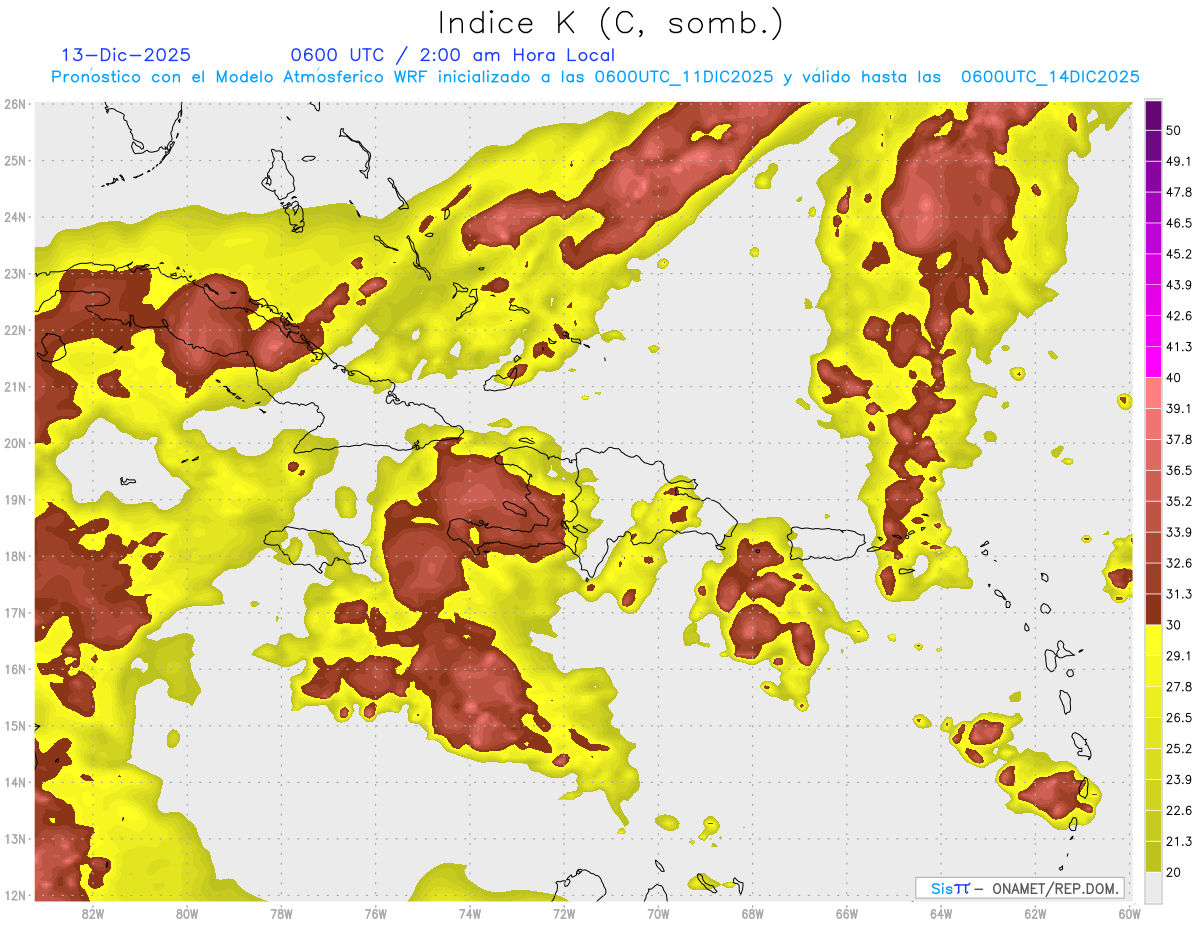Click the colorbar label '31.3'
1200x927 pixels.
pyautogui.click(x=1179, y=594)
